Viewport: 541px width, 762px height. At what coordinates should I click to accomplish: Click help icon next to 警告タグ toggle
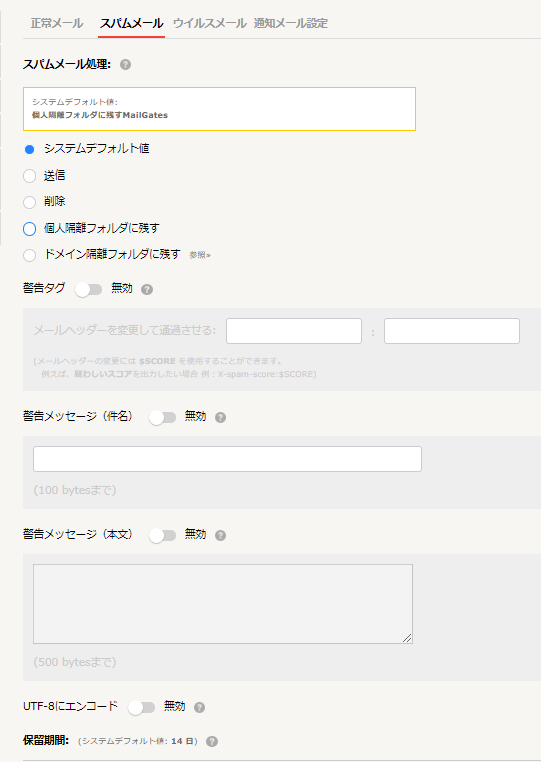[x=147, y=290]
